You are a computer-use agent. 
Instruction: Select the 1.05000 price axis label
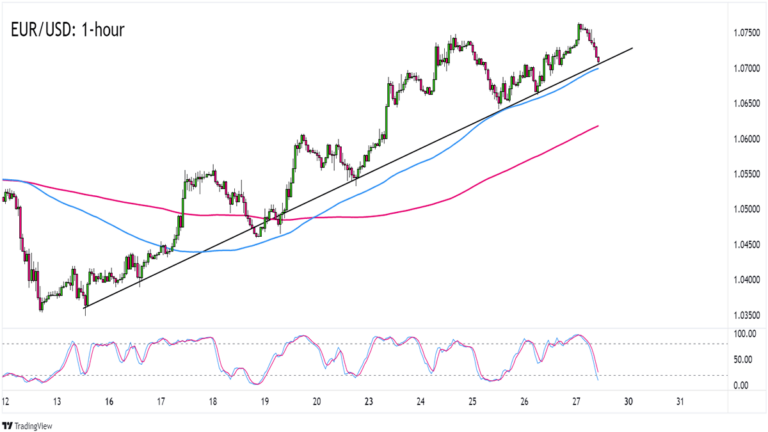pos(746,209)
